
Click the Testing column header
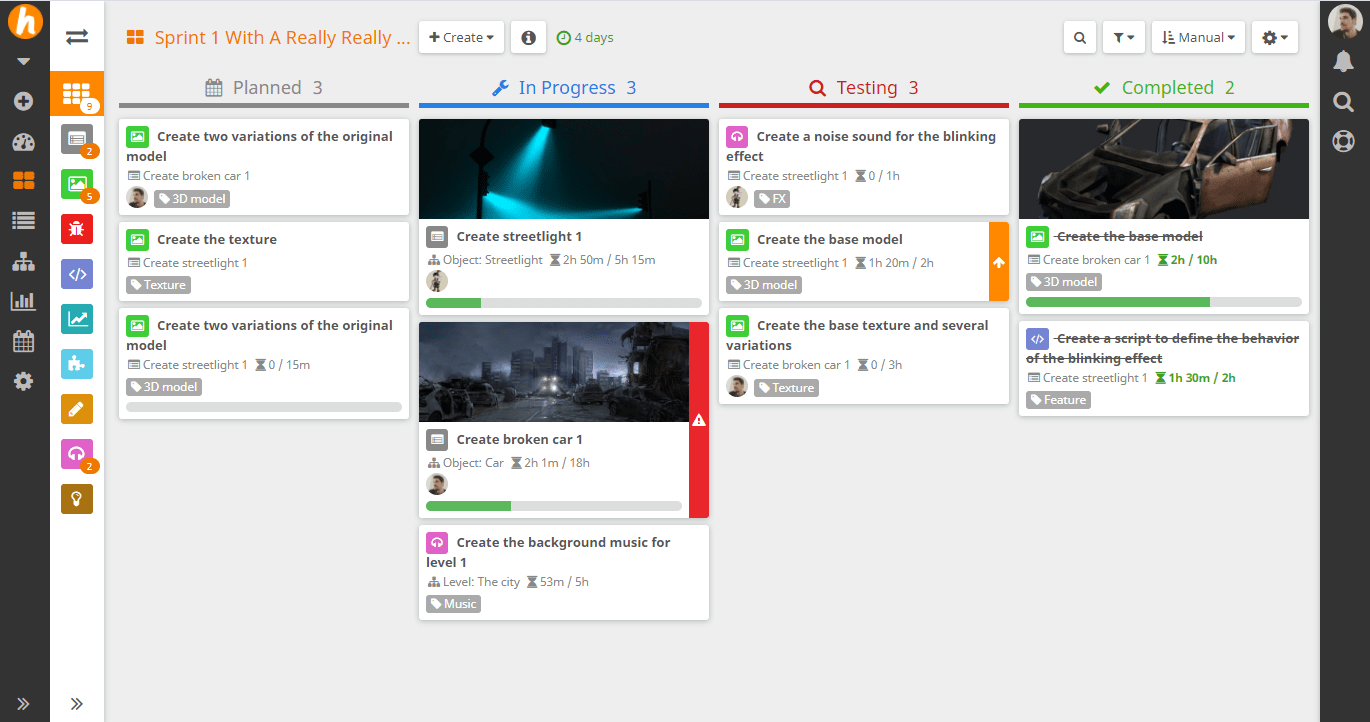(x=864, y=88)
